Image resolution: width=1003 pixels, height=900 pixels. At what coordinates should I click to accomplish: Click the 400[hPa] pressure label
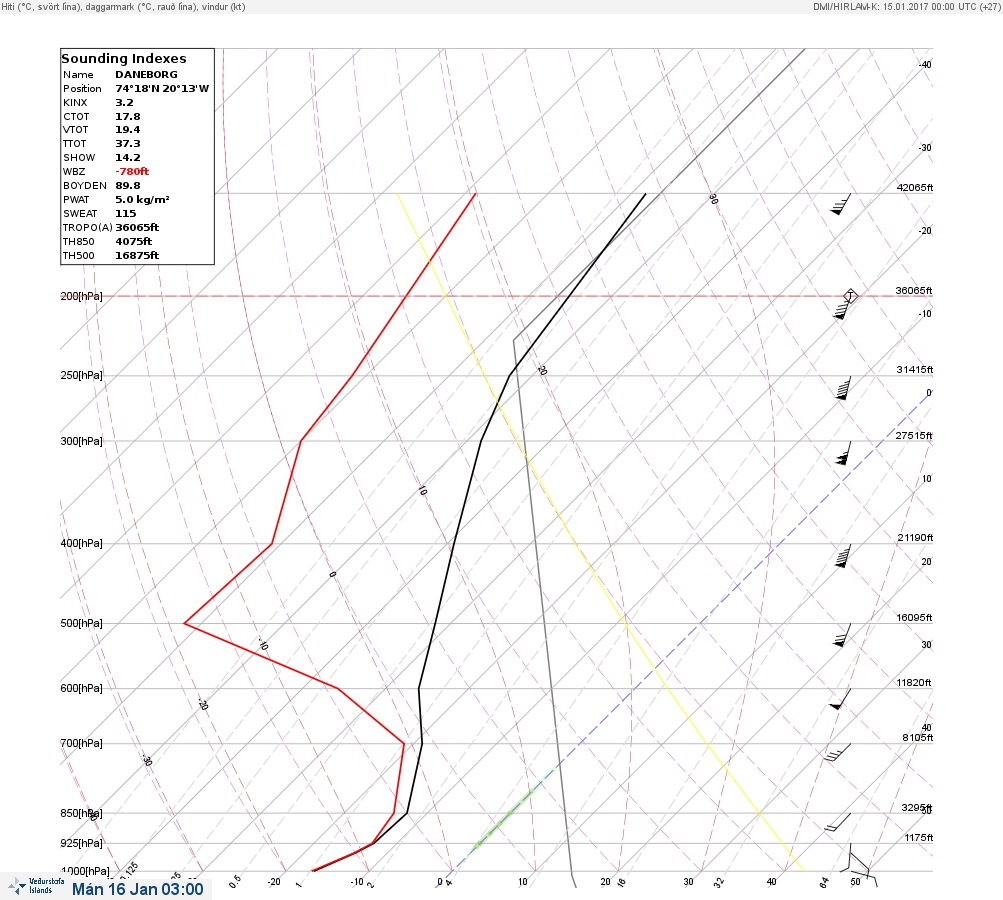point(81,543)
